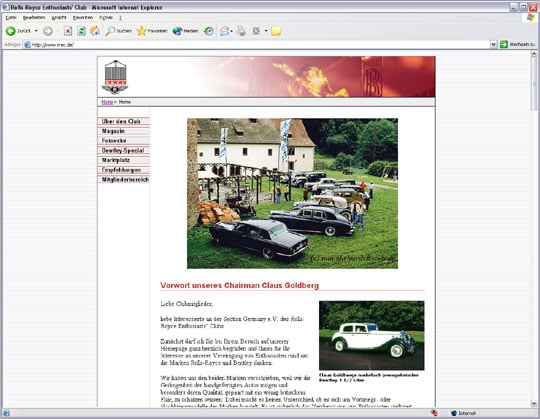This screenshot has width=540, height=419.
Task: Refresh the page with green arrows icon
Action: click(x=81, y=31)
